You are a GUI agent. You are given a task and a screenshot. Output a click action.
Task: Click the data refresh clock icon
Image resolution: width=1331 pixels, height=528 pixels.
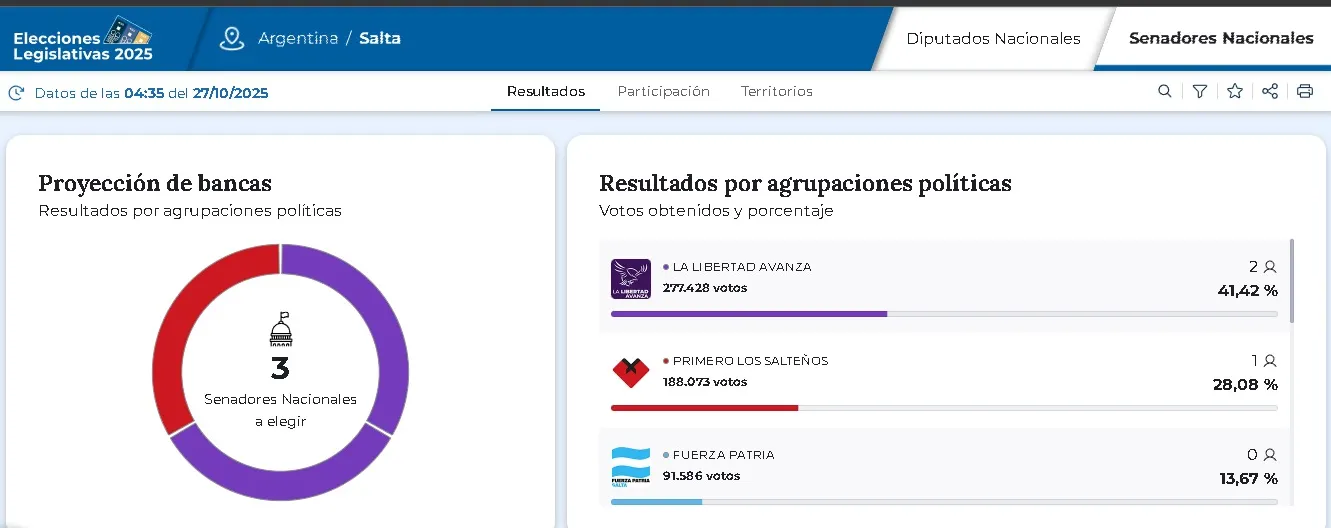(x=16, y=93)
